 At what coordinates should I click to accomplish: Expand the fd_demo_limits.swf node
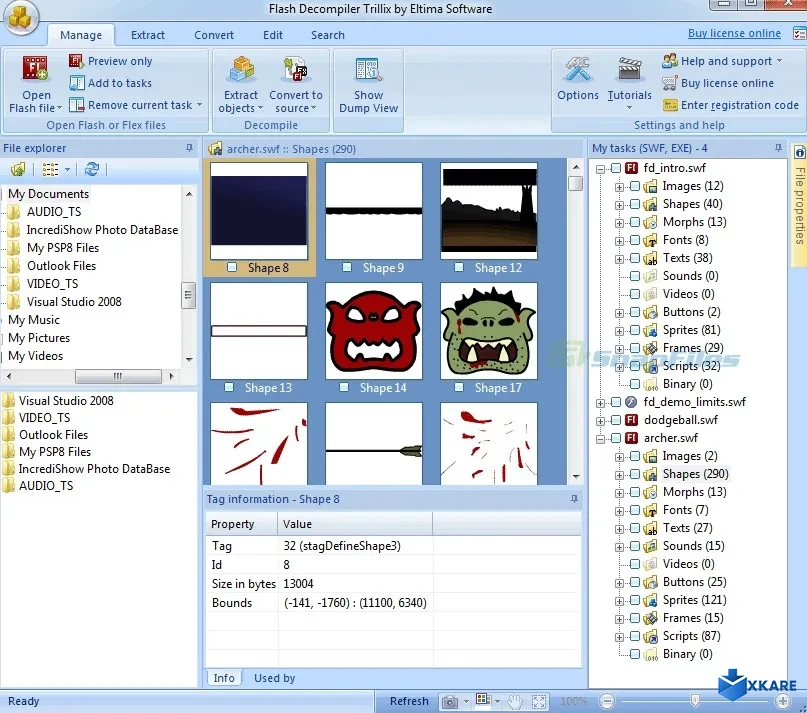tap(601, 403)
